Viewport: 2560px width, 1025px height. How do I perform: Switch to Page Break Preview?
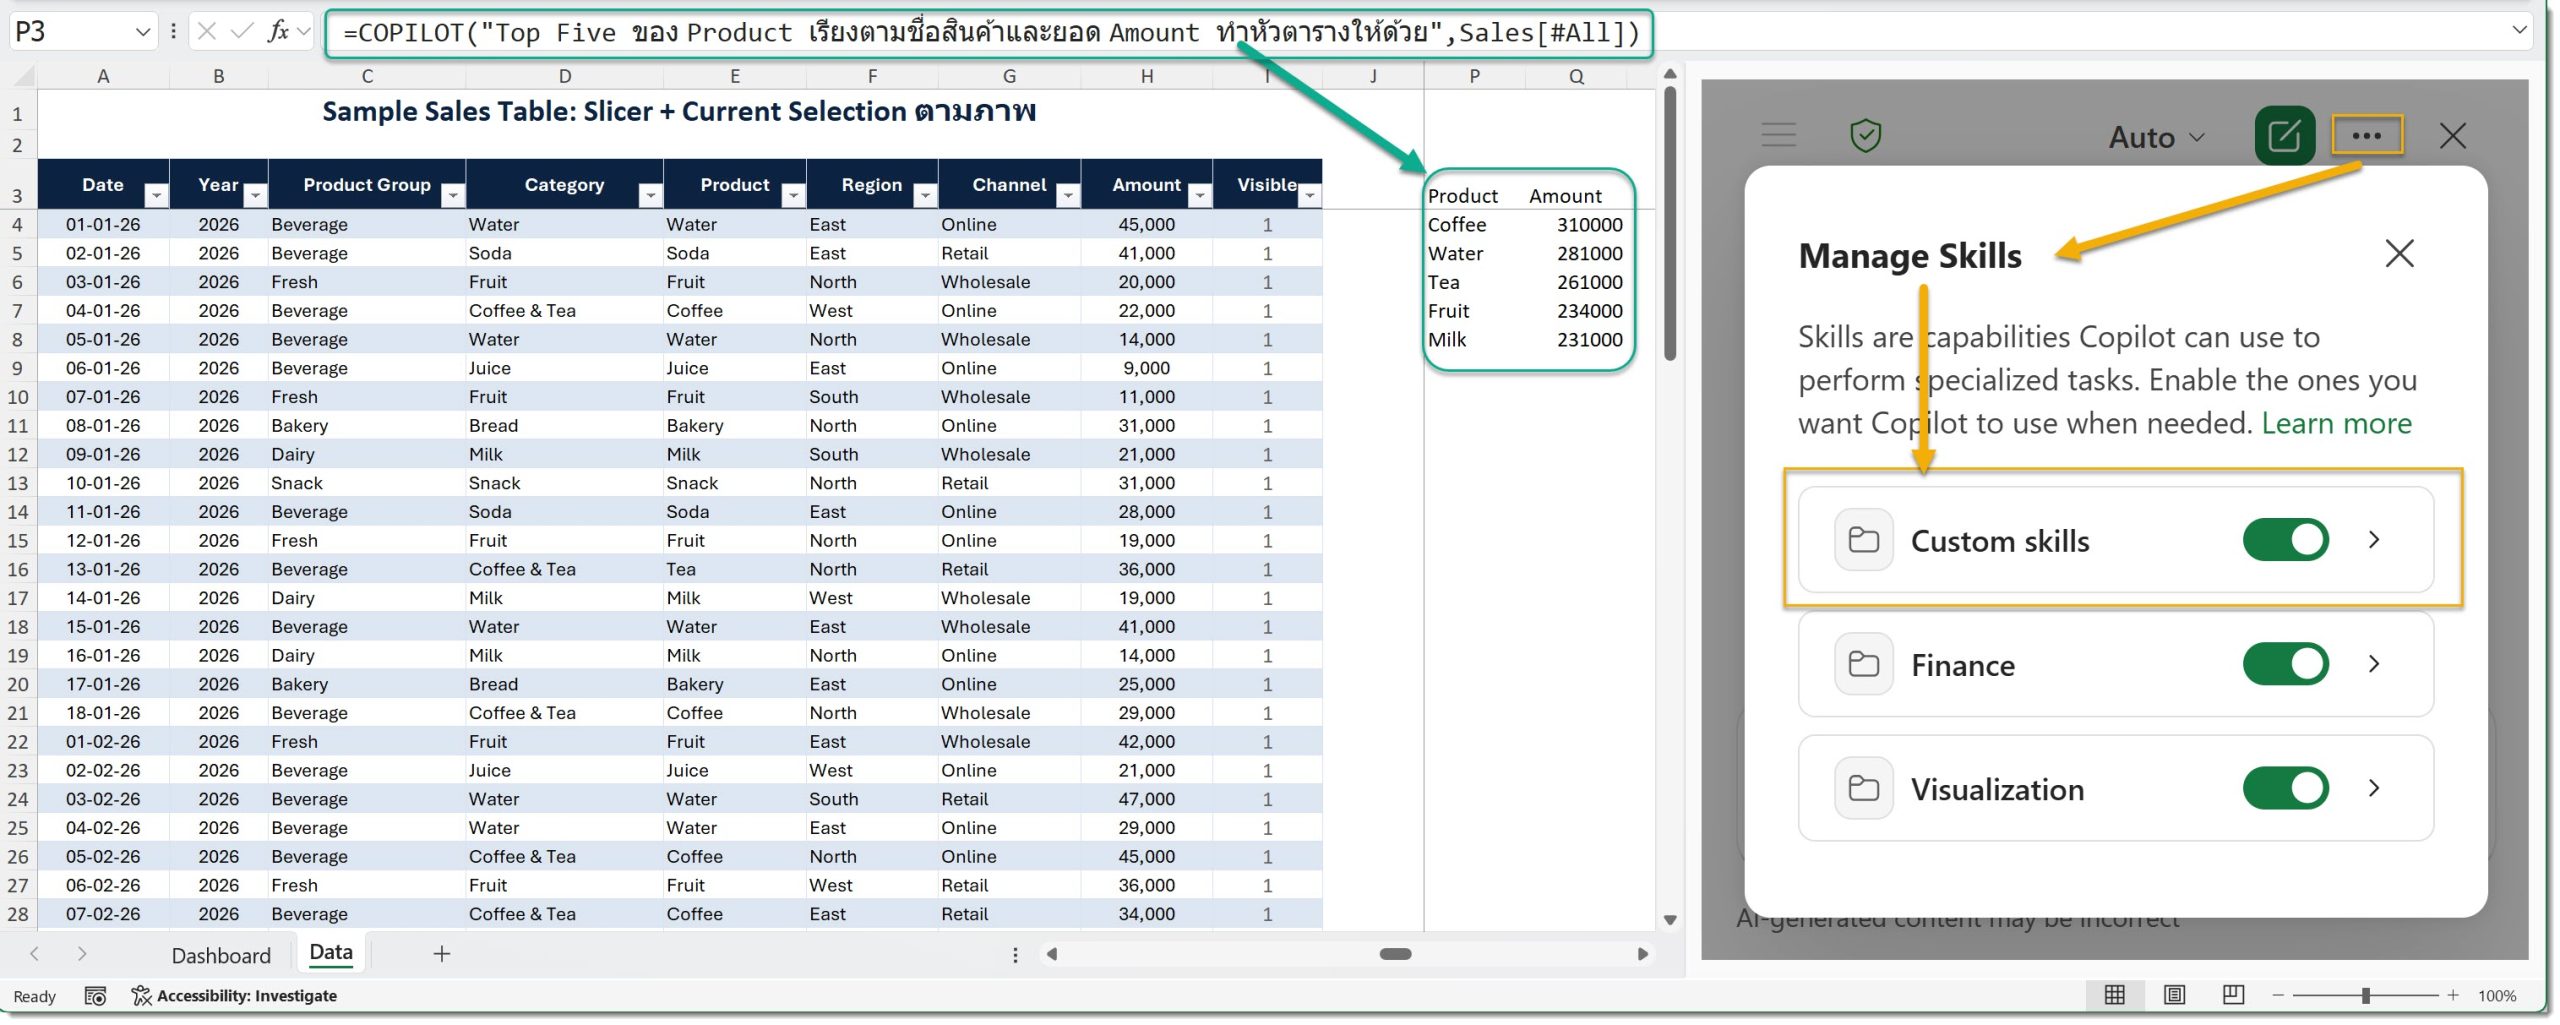pyautogui.click(x=2233, y=995)
